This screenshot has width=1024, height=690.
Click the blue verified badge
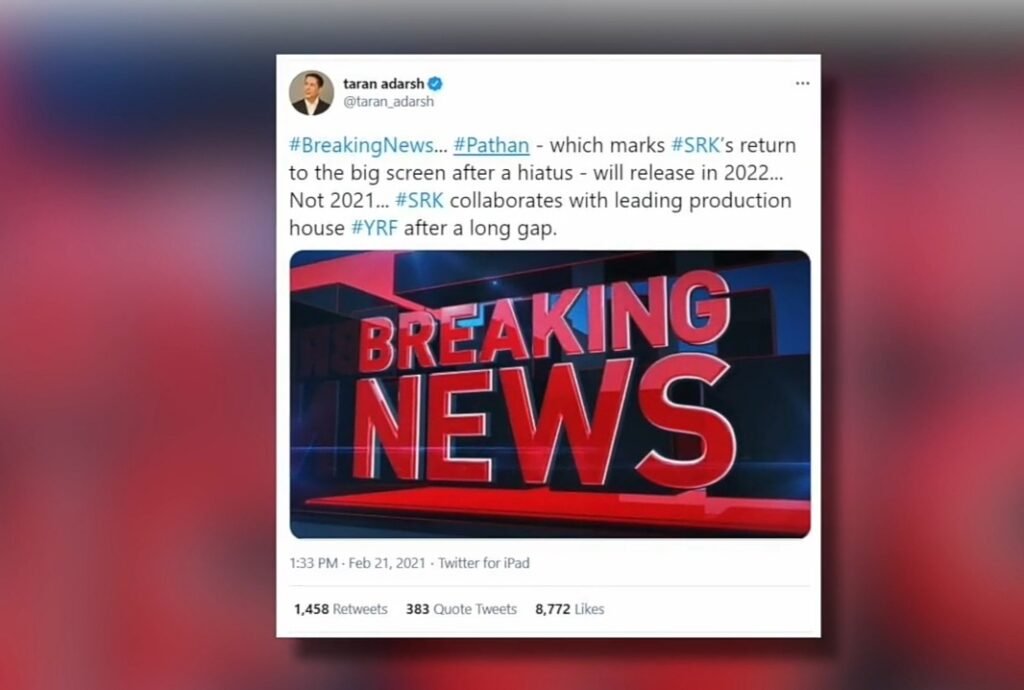coord(436,84)
